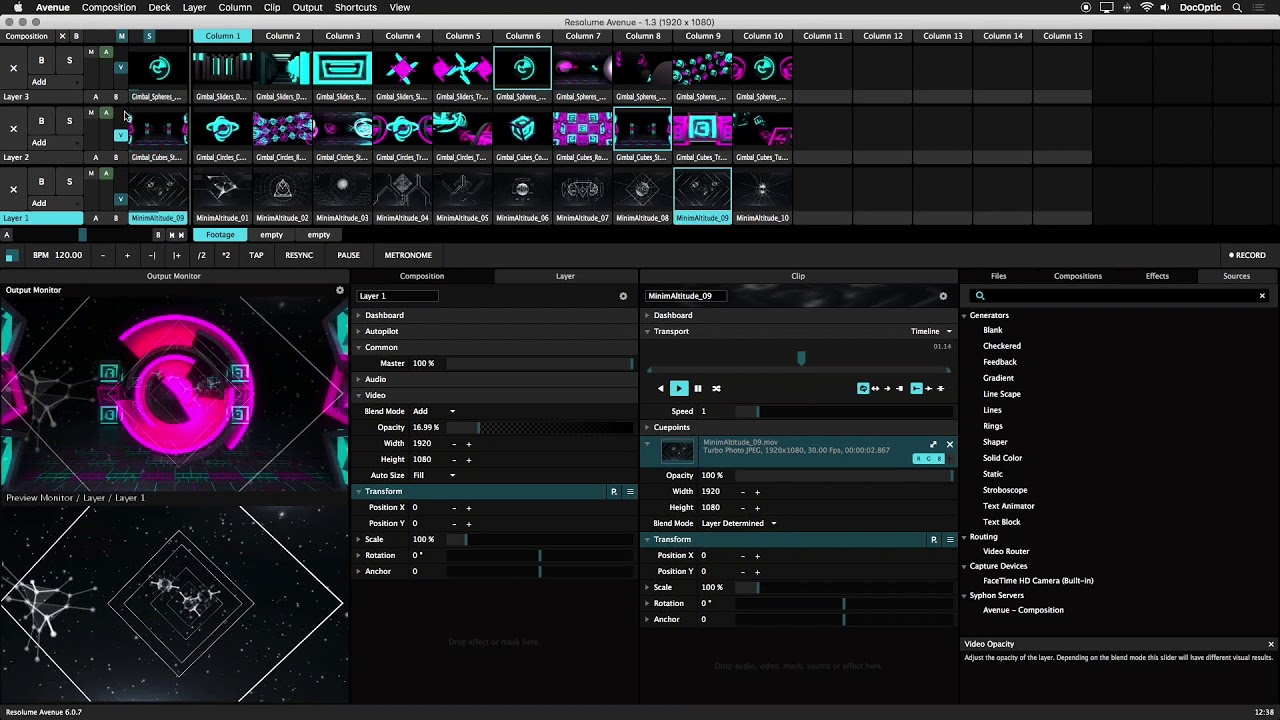This screenshot has width=1280, height=720.
Task: Jump to next deck arrow icon
Action: pyautogui.click(x=182, y=235)
